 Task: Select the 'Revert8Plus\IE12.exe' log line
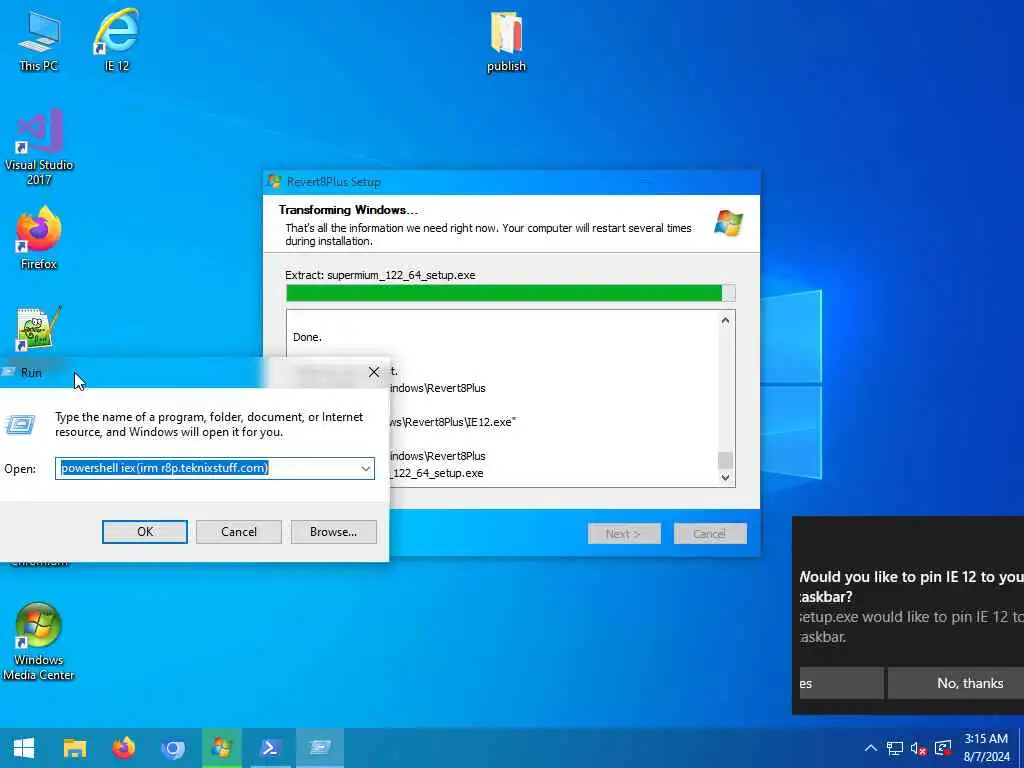(452, 422)
